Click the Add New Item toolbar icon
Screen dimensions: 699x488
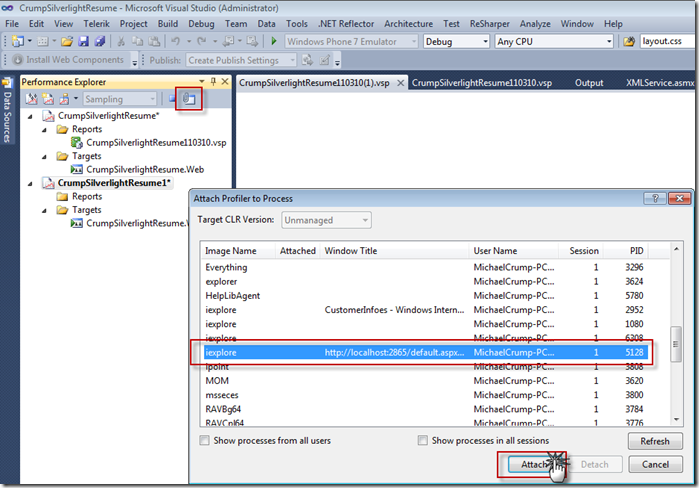pyautogui.click(x=43, y=41)
